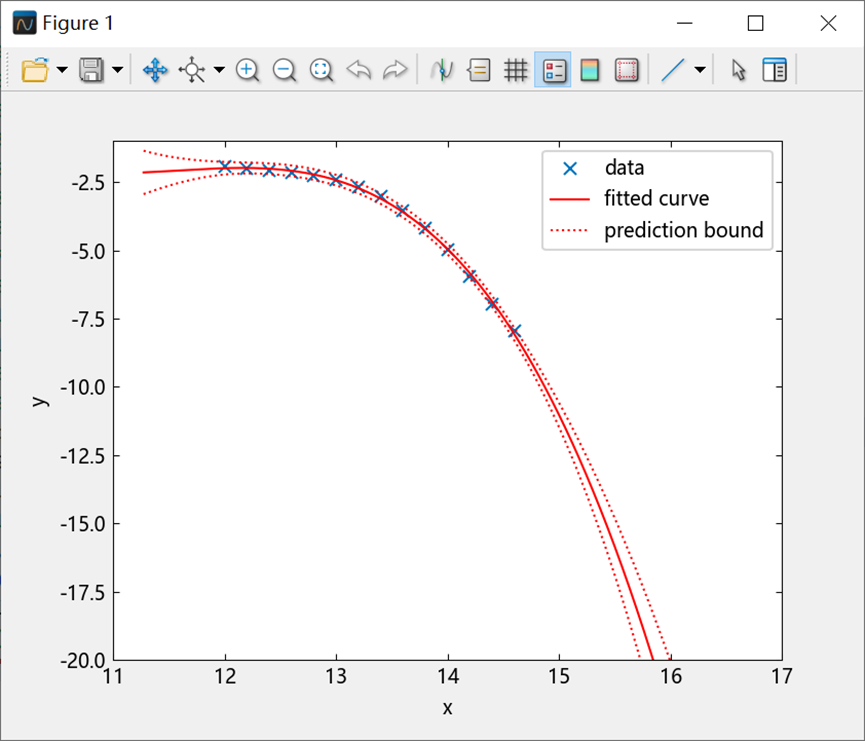
Task: Toggle the colorbar display
Action: pos(590,70)
